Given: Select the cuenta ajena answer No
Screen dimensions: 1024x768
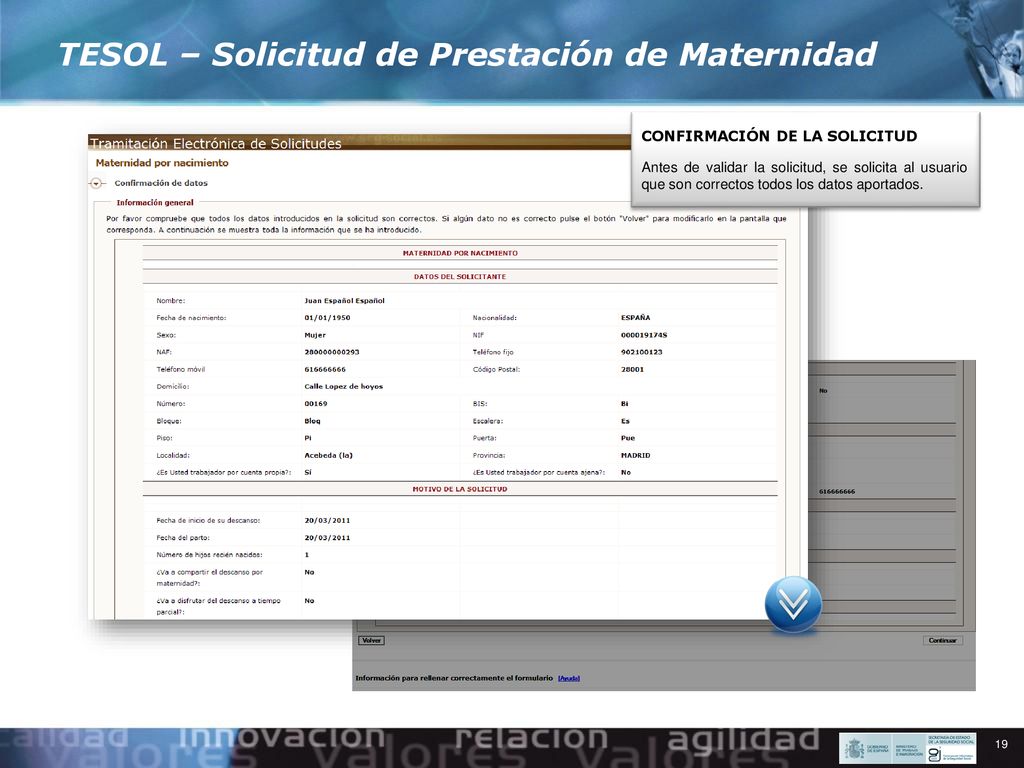Looking at the screenshot, I should pos(626,472).
